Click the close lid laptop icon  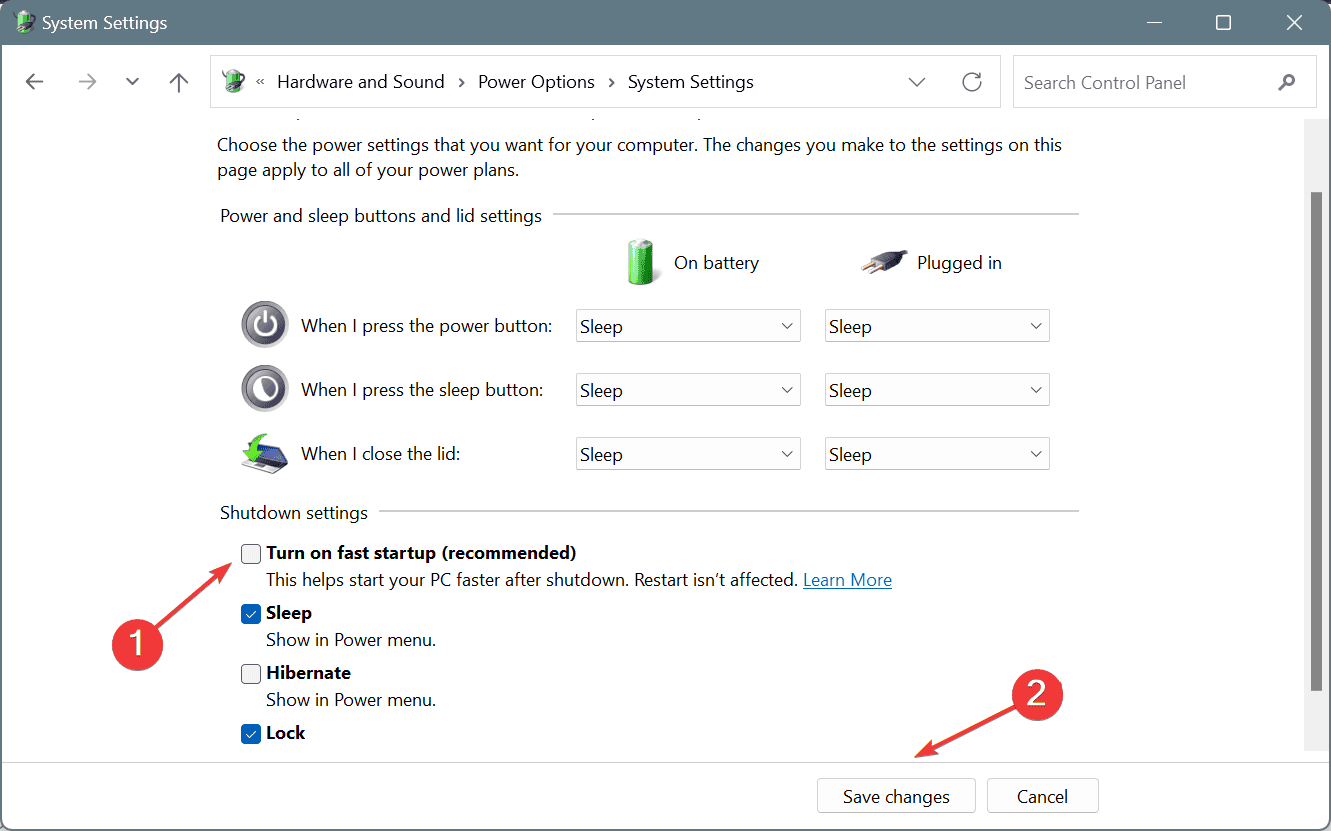coord(265,453)
